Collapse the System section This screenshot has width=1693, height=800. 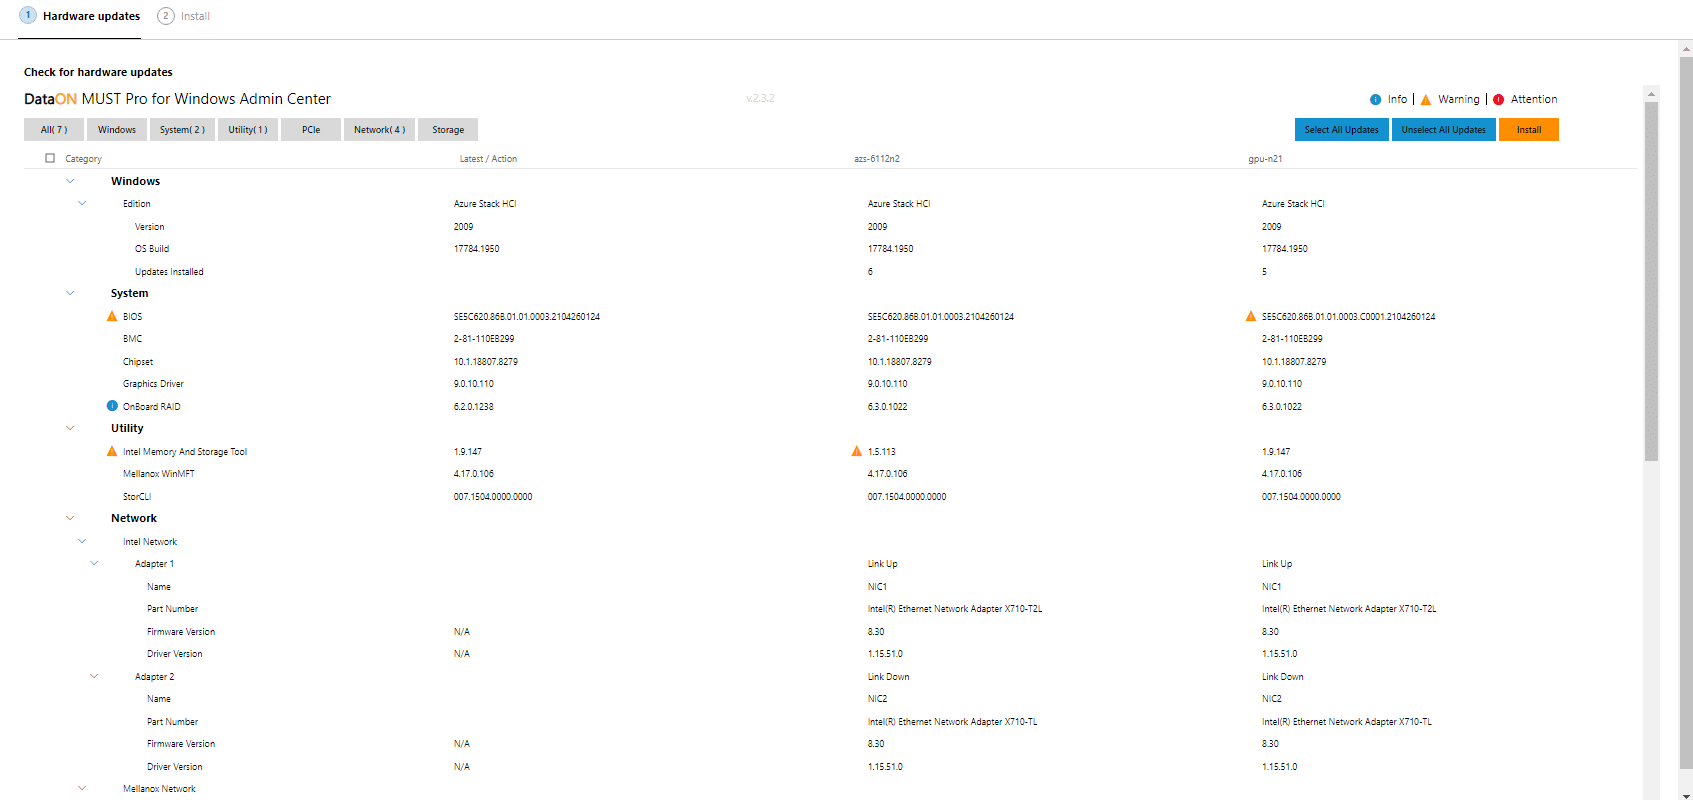coord(70,293)
